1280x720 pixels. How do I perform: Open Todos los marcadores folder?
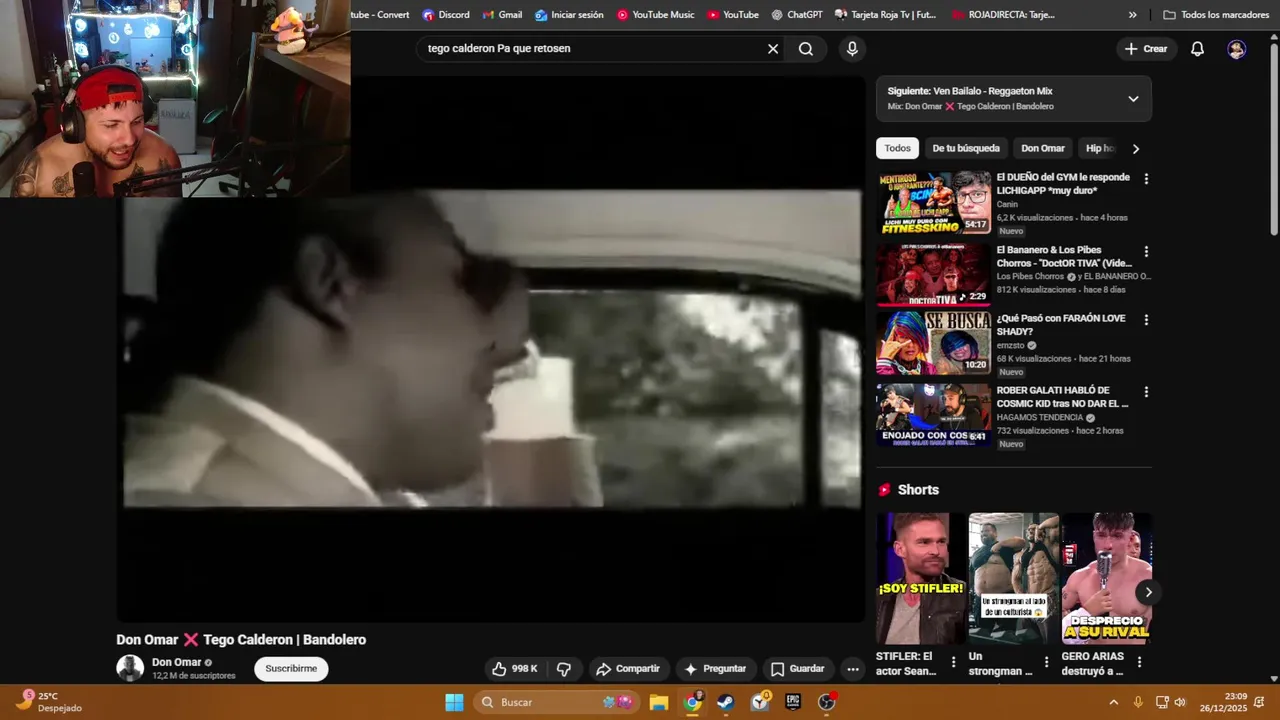[1216, 15]
